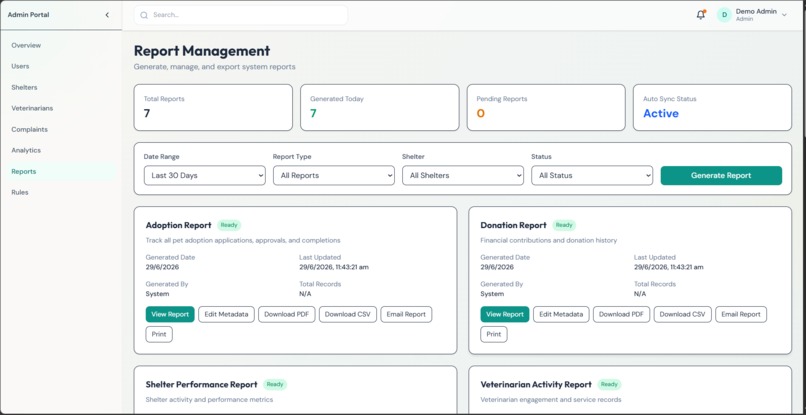This screenshot has width=806, height=415.
Task: View Report for Donation Report
Action: [x=505, y=314]
